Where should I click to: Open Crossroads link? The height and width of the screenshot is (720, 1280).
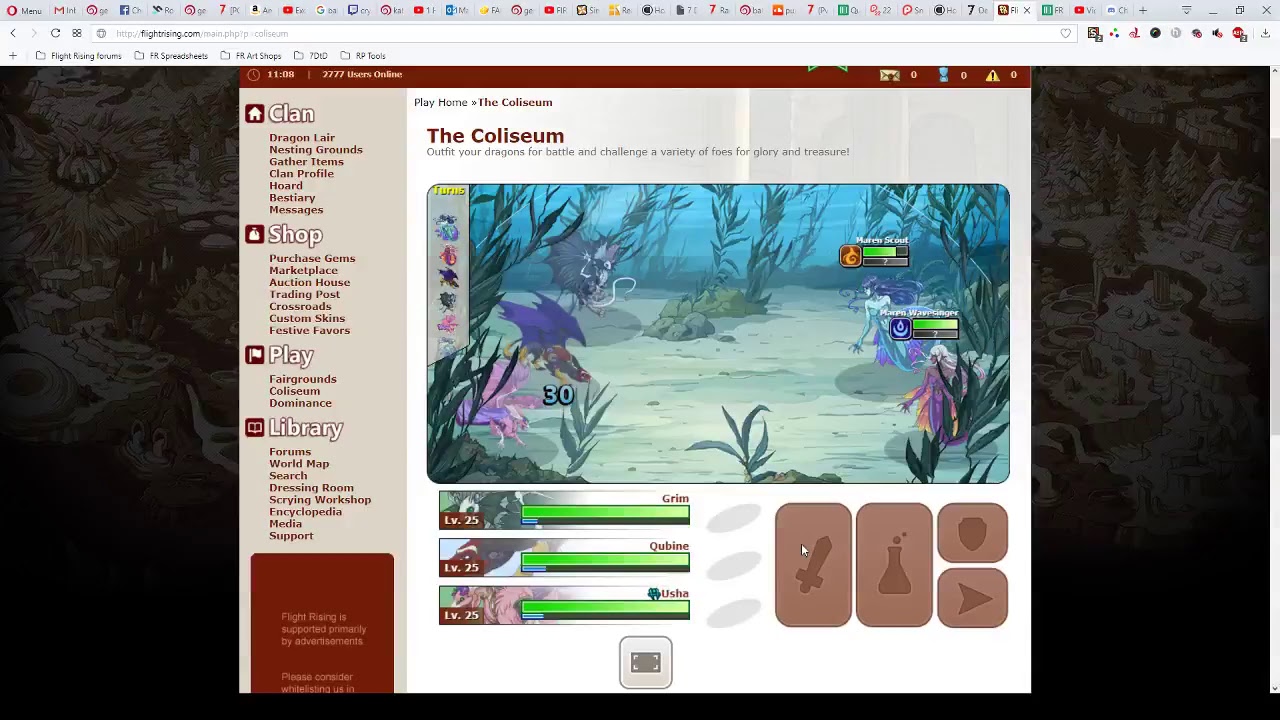[x=300, y=307]
